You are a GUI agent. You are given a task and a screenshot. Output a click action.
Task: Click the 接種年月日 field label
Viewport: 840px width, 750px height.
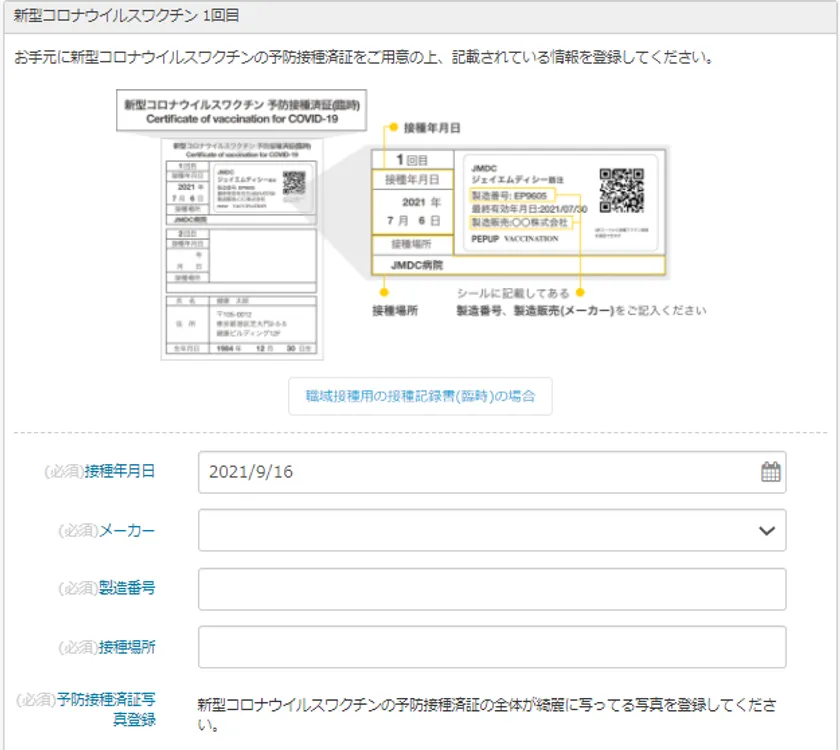[x=120, y=471]
